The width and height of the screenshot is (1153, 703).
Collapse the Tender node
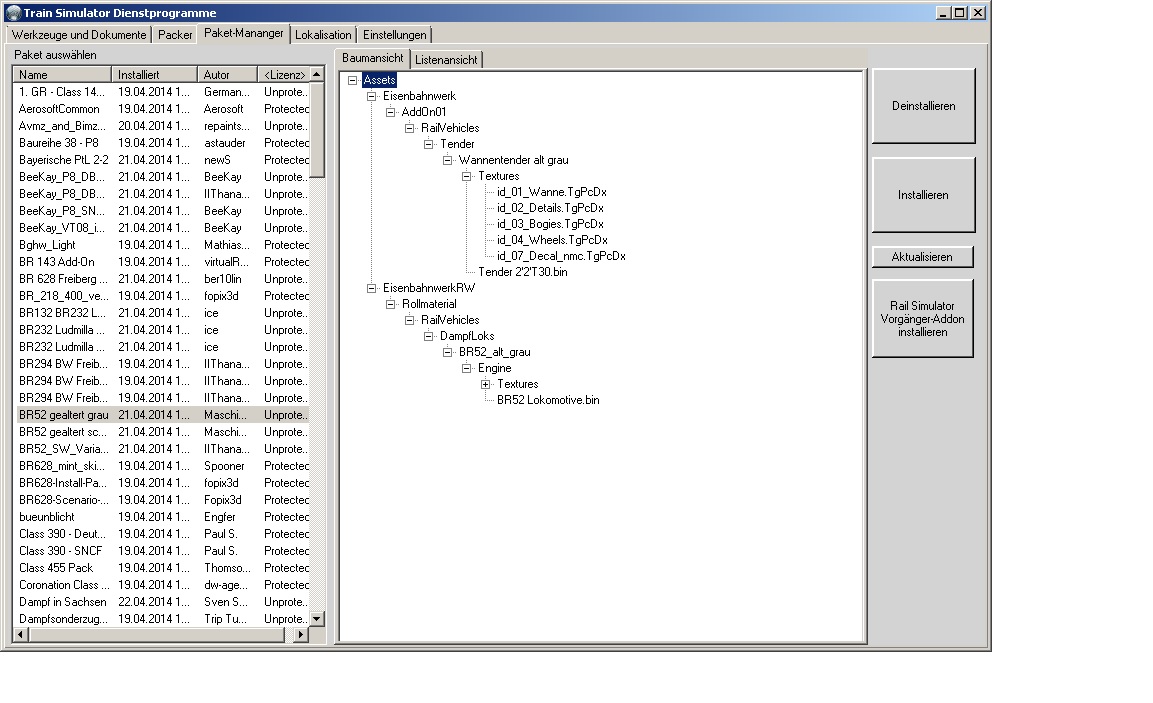pyautogui.click(x=429, y=144)
